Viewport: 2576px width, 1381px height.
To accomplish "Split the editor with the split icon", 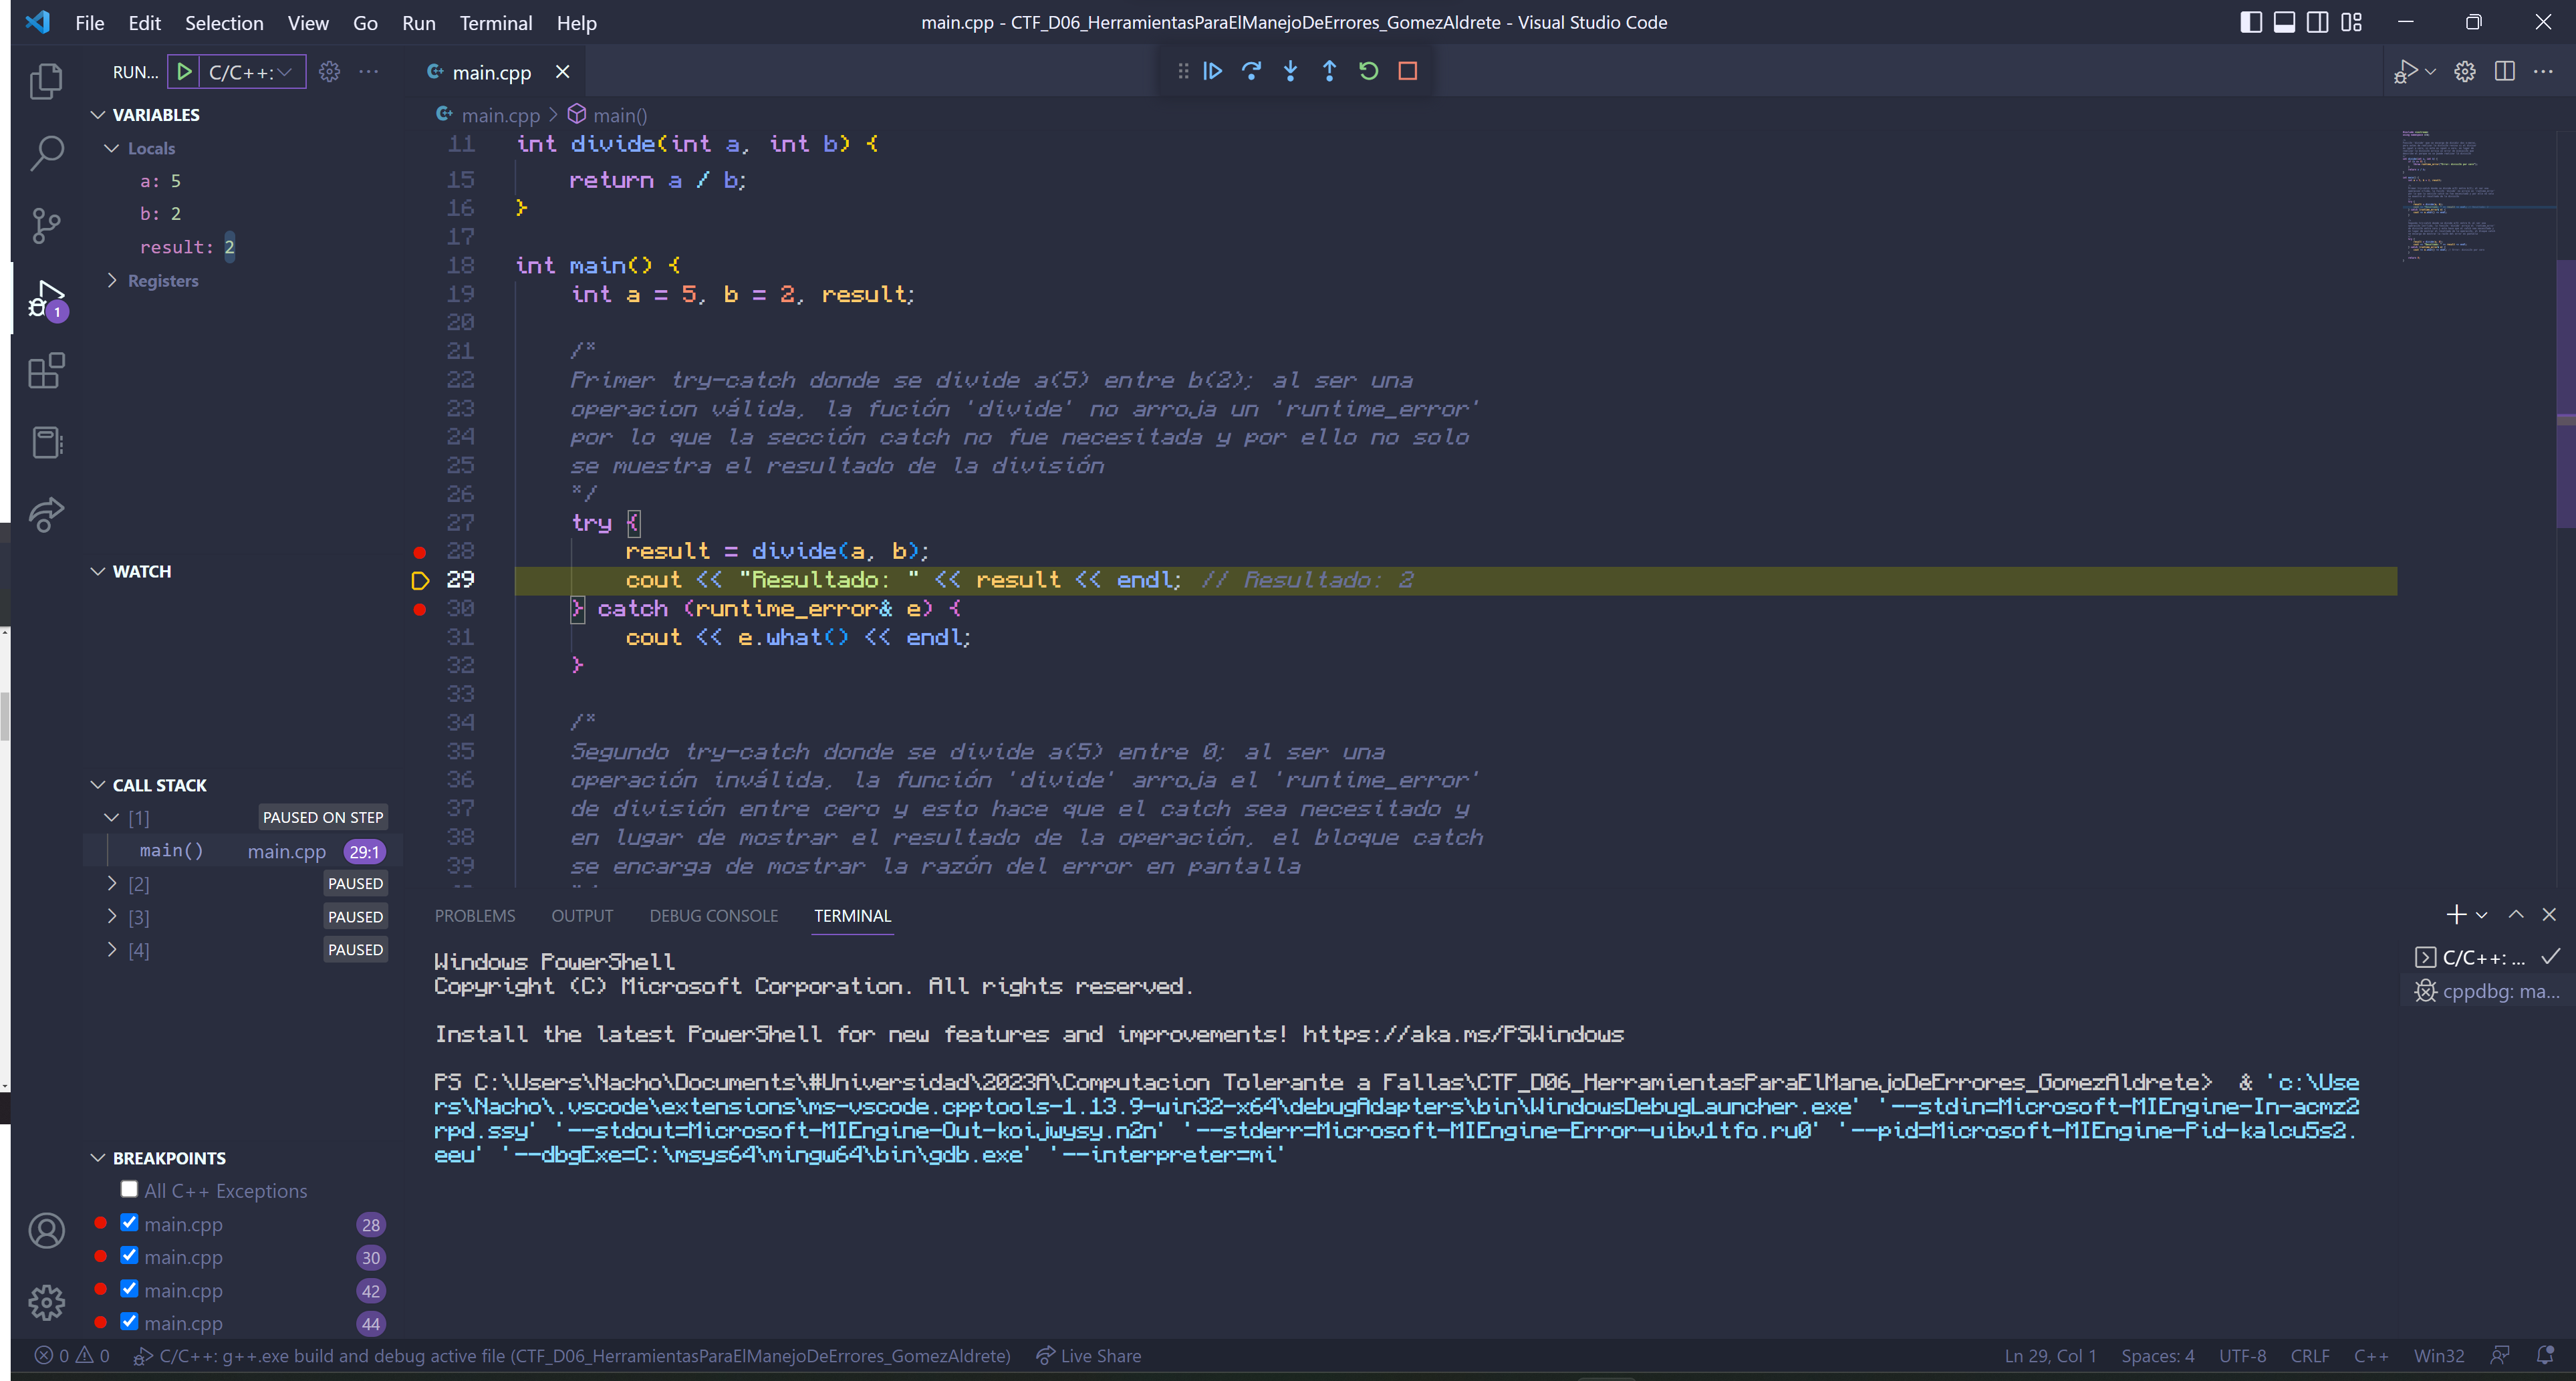I will [x=2505, y=71].
